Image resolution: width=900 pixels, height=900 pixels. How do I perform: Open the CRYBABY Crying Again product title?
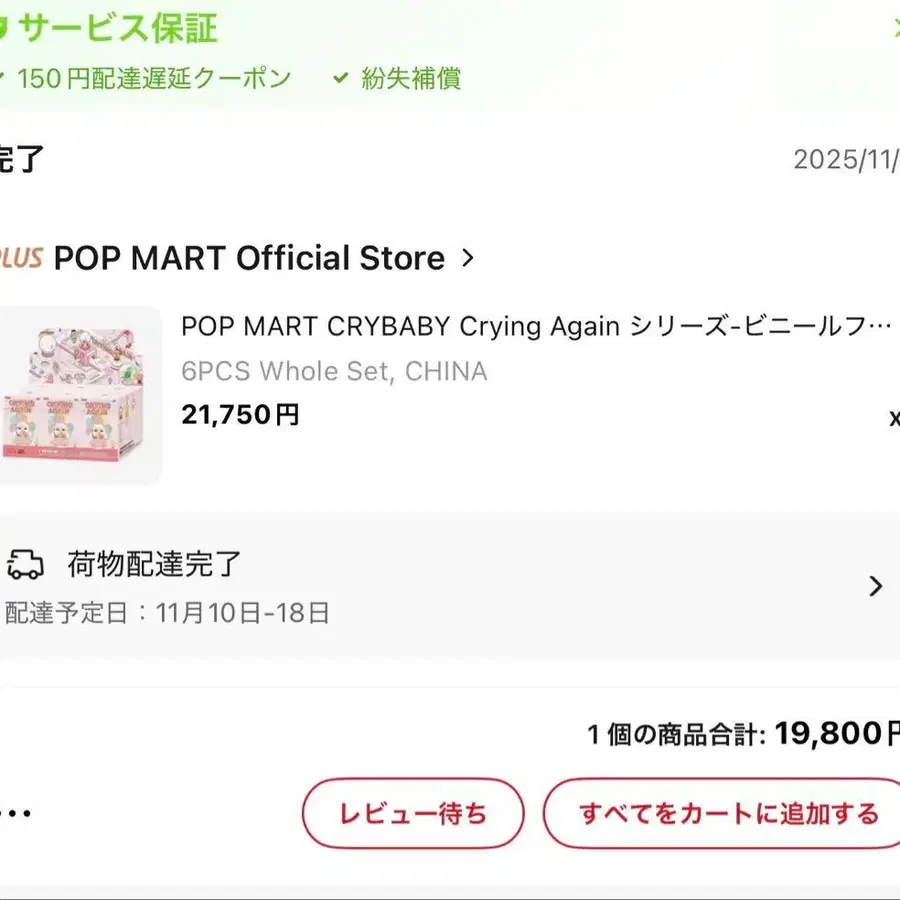pyautogui.click(x=536, y=327)
